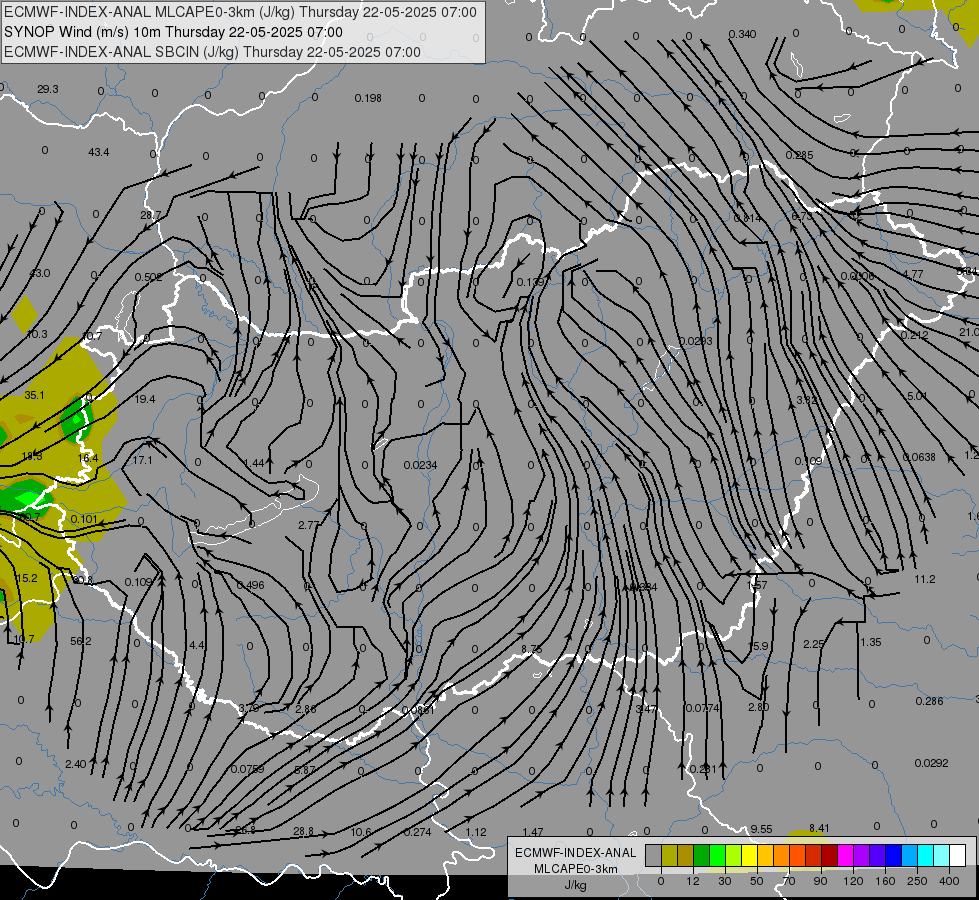The height and width of the screenshot is (900, 979).
Task: Click the map value '0.0292'
Action: [x=932, y=763]
